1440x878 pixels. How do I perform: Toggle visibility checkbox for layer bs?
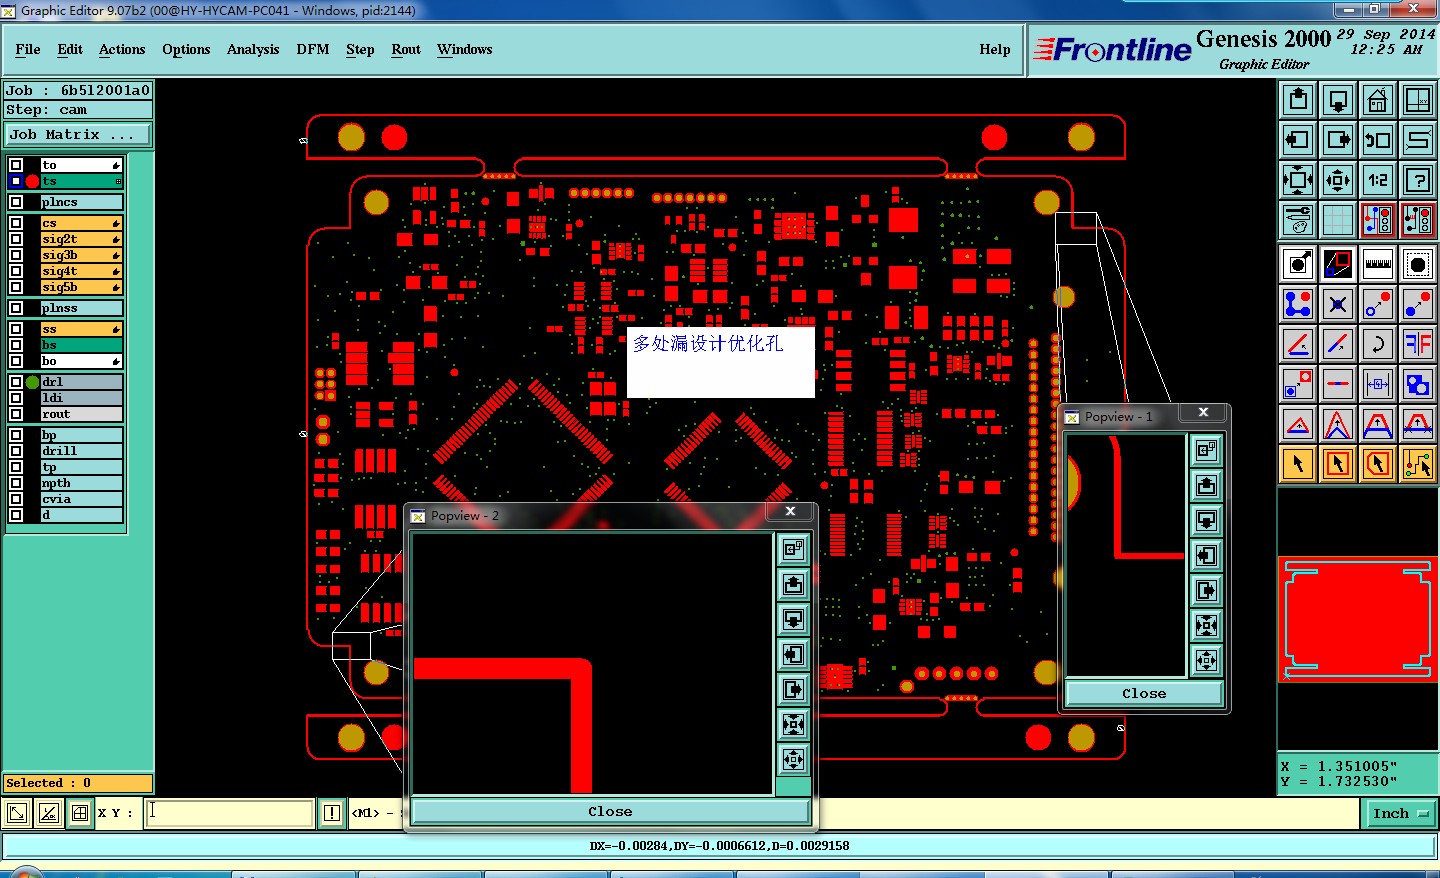point(16,345)
